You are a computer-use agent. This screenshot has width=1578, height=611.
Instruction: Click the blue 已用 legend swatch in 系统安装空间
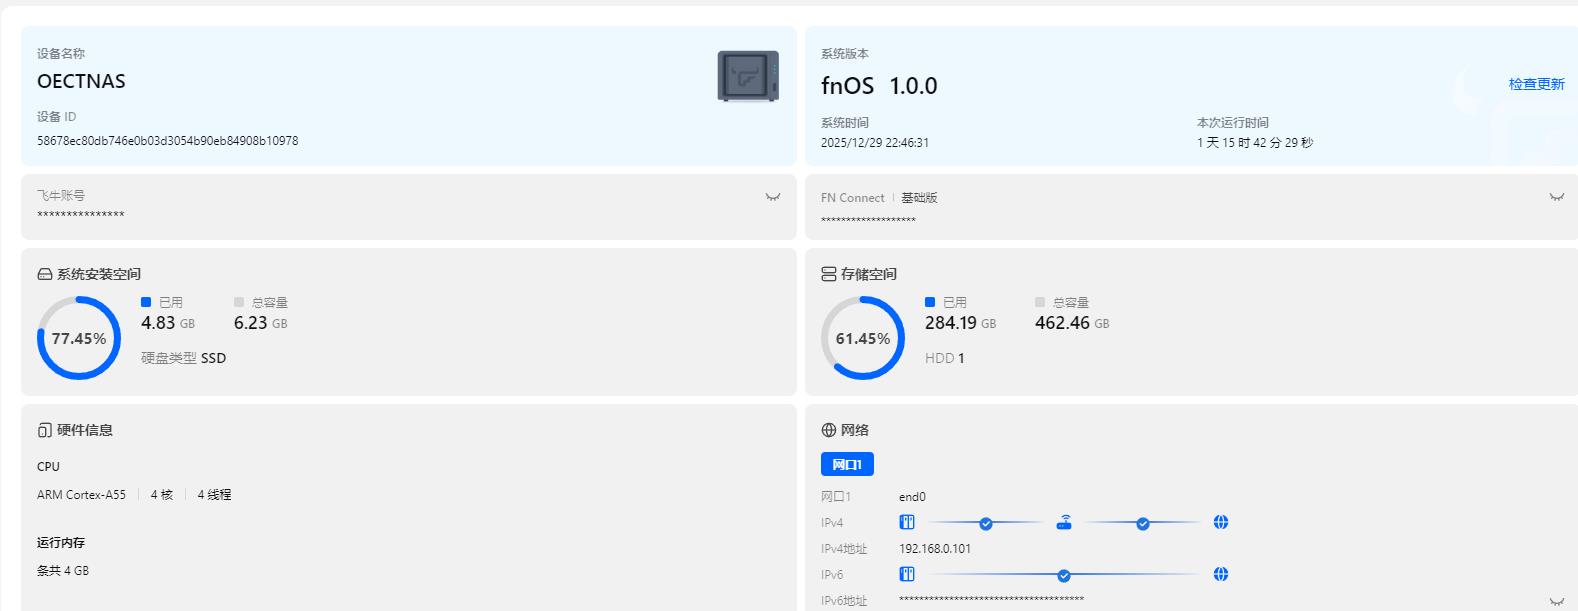click(x=146, y=302)
